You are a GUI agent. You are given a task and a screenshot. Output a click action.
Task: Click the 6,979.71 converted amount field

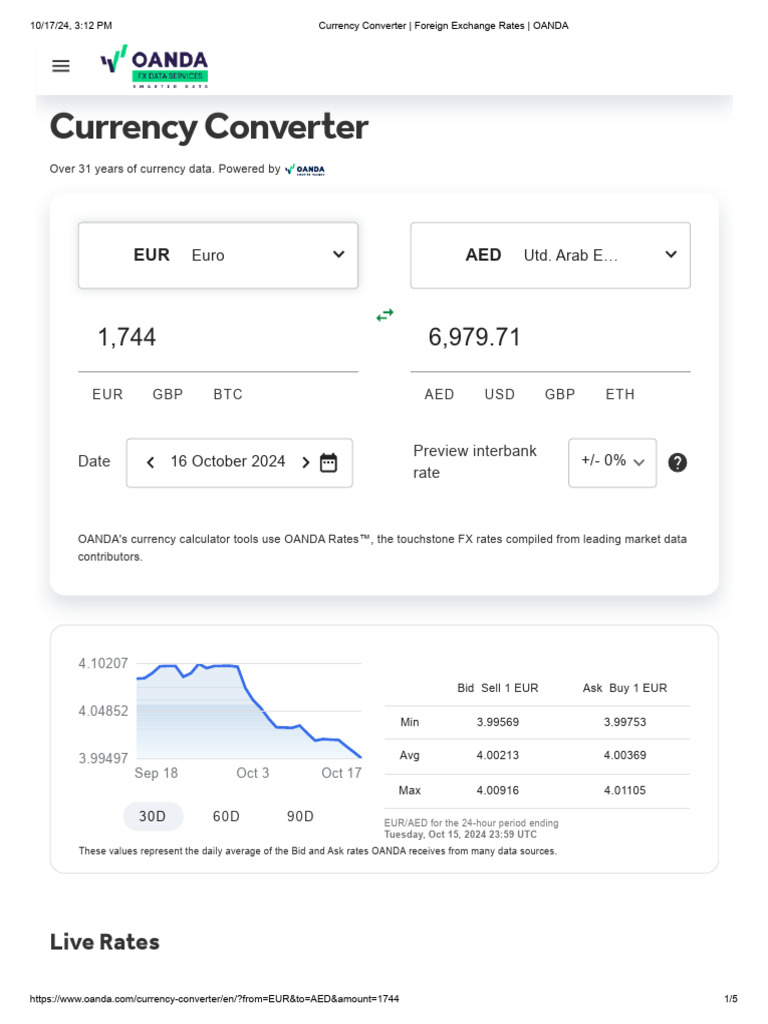(x=550, y=338)
